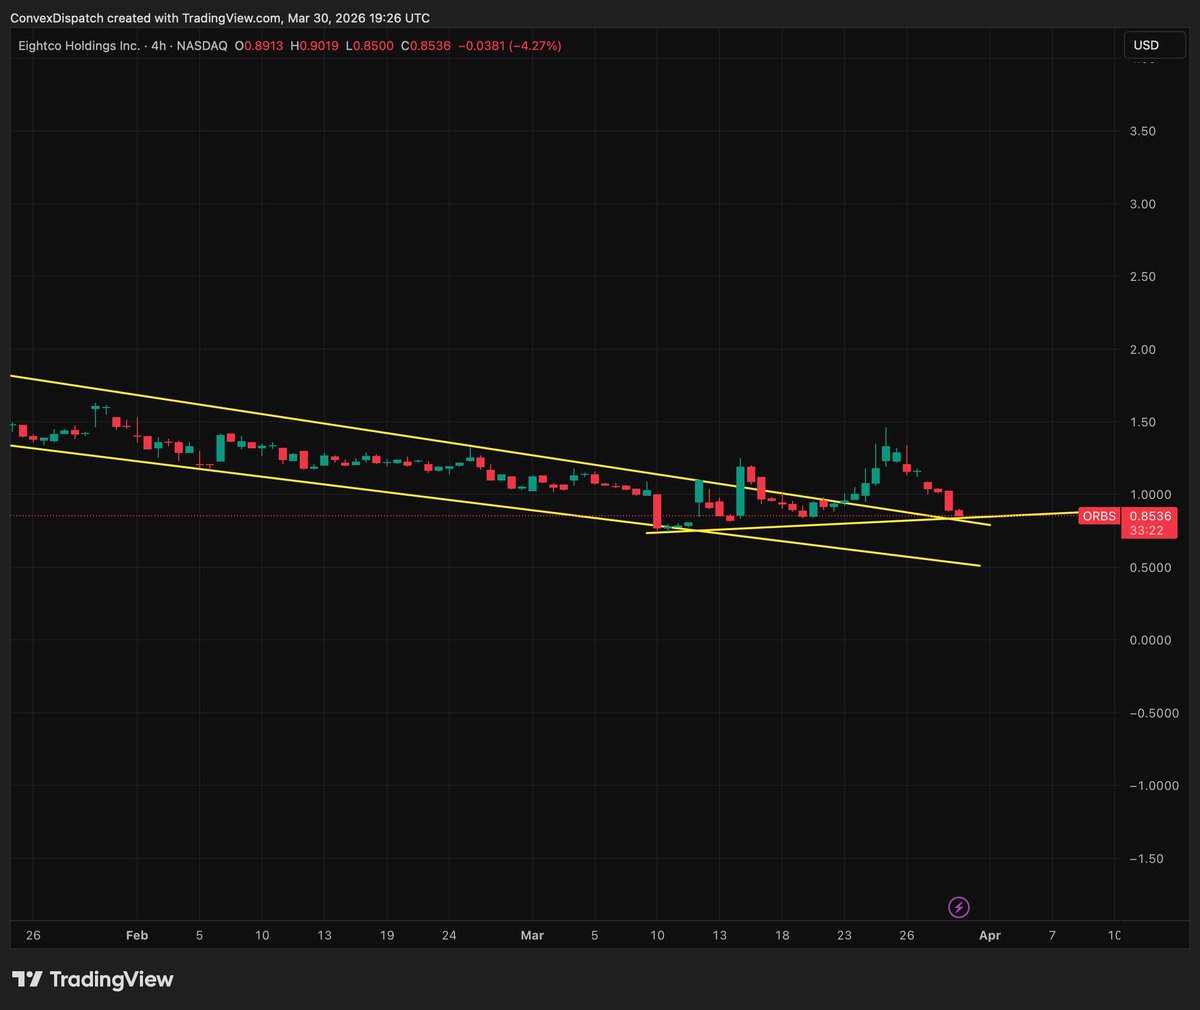Click the change value −0.0381 (−4.27%)
This screenshot has width=1200, height=1010.
click(x=509, y=46)
